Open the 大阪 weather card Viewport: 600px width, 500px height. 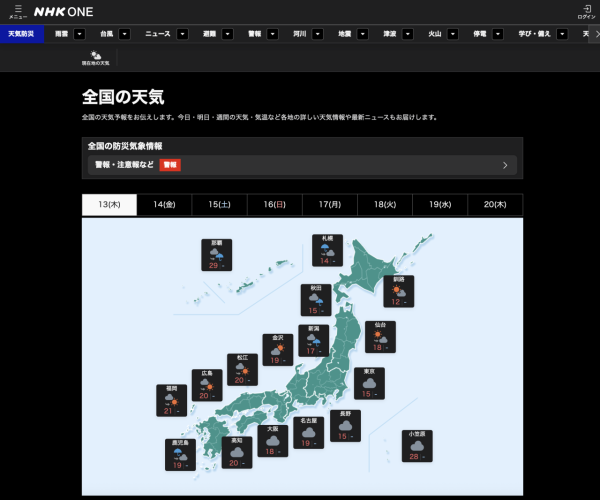(272, 441)
